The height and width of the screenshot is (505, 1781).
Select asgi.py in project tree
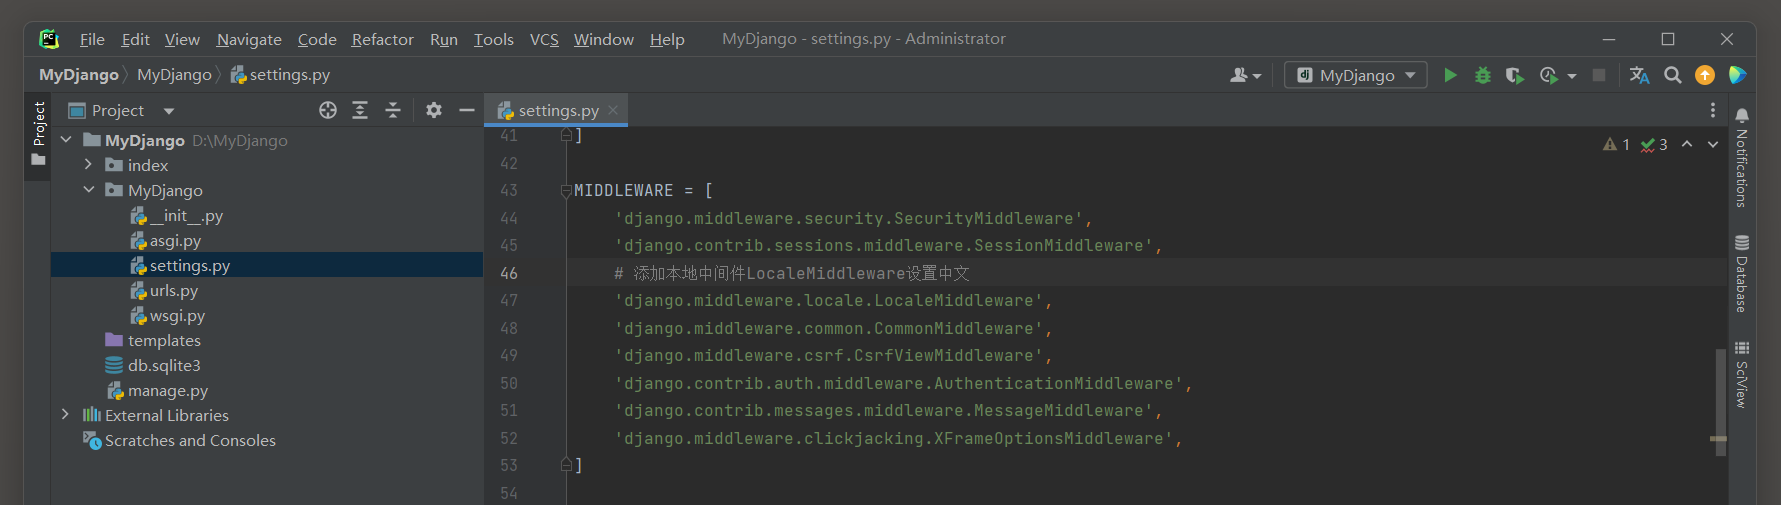[x=165, y=241]
